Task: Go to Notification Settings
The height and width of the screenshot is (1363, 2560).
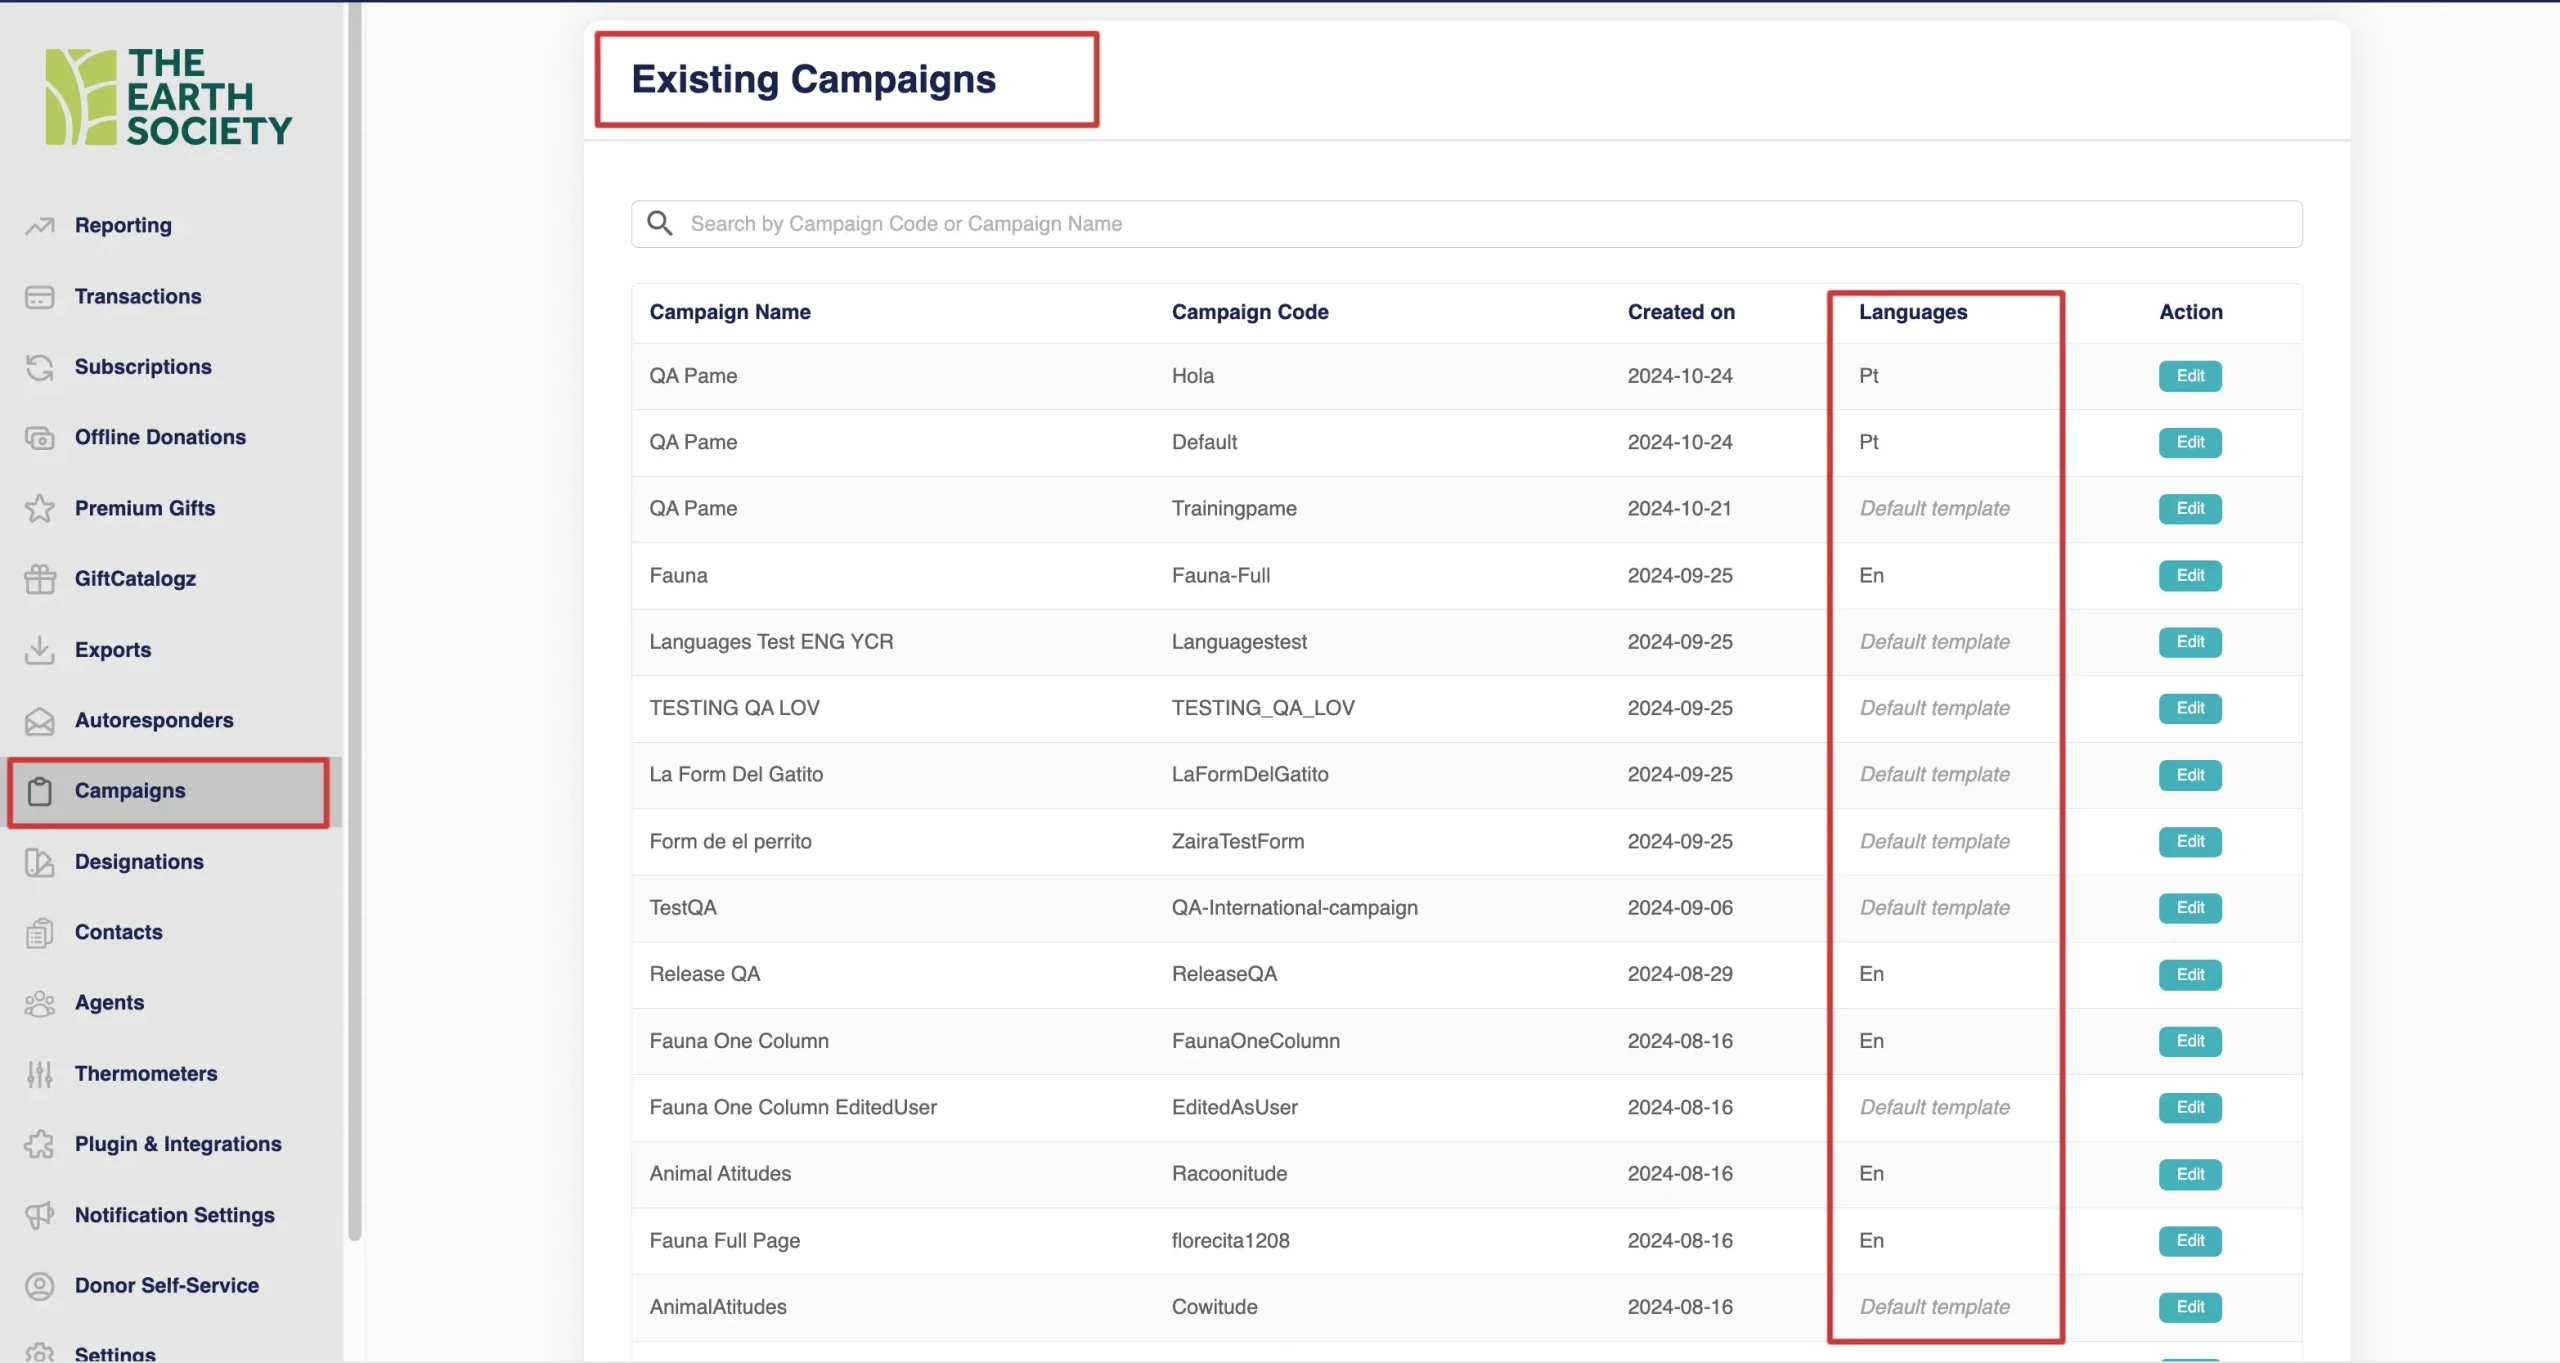Action: tap(174, 1215)
